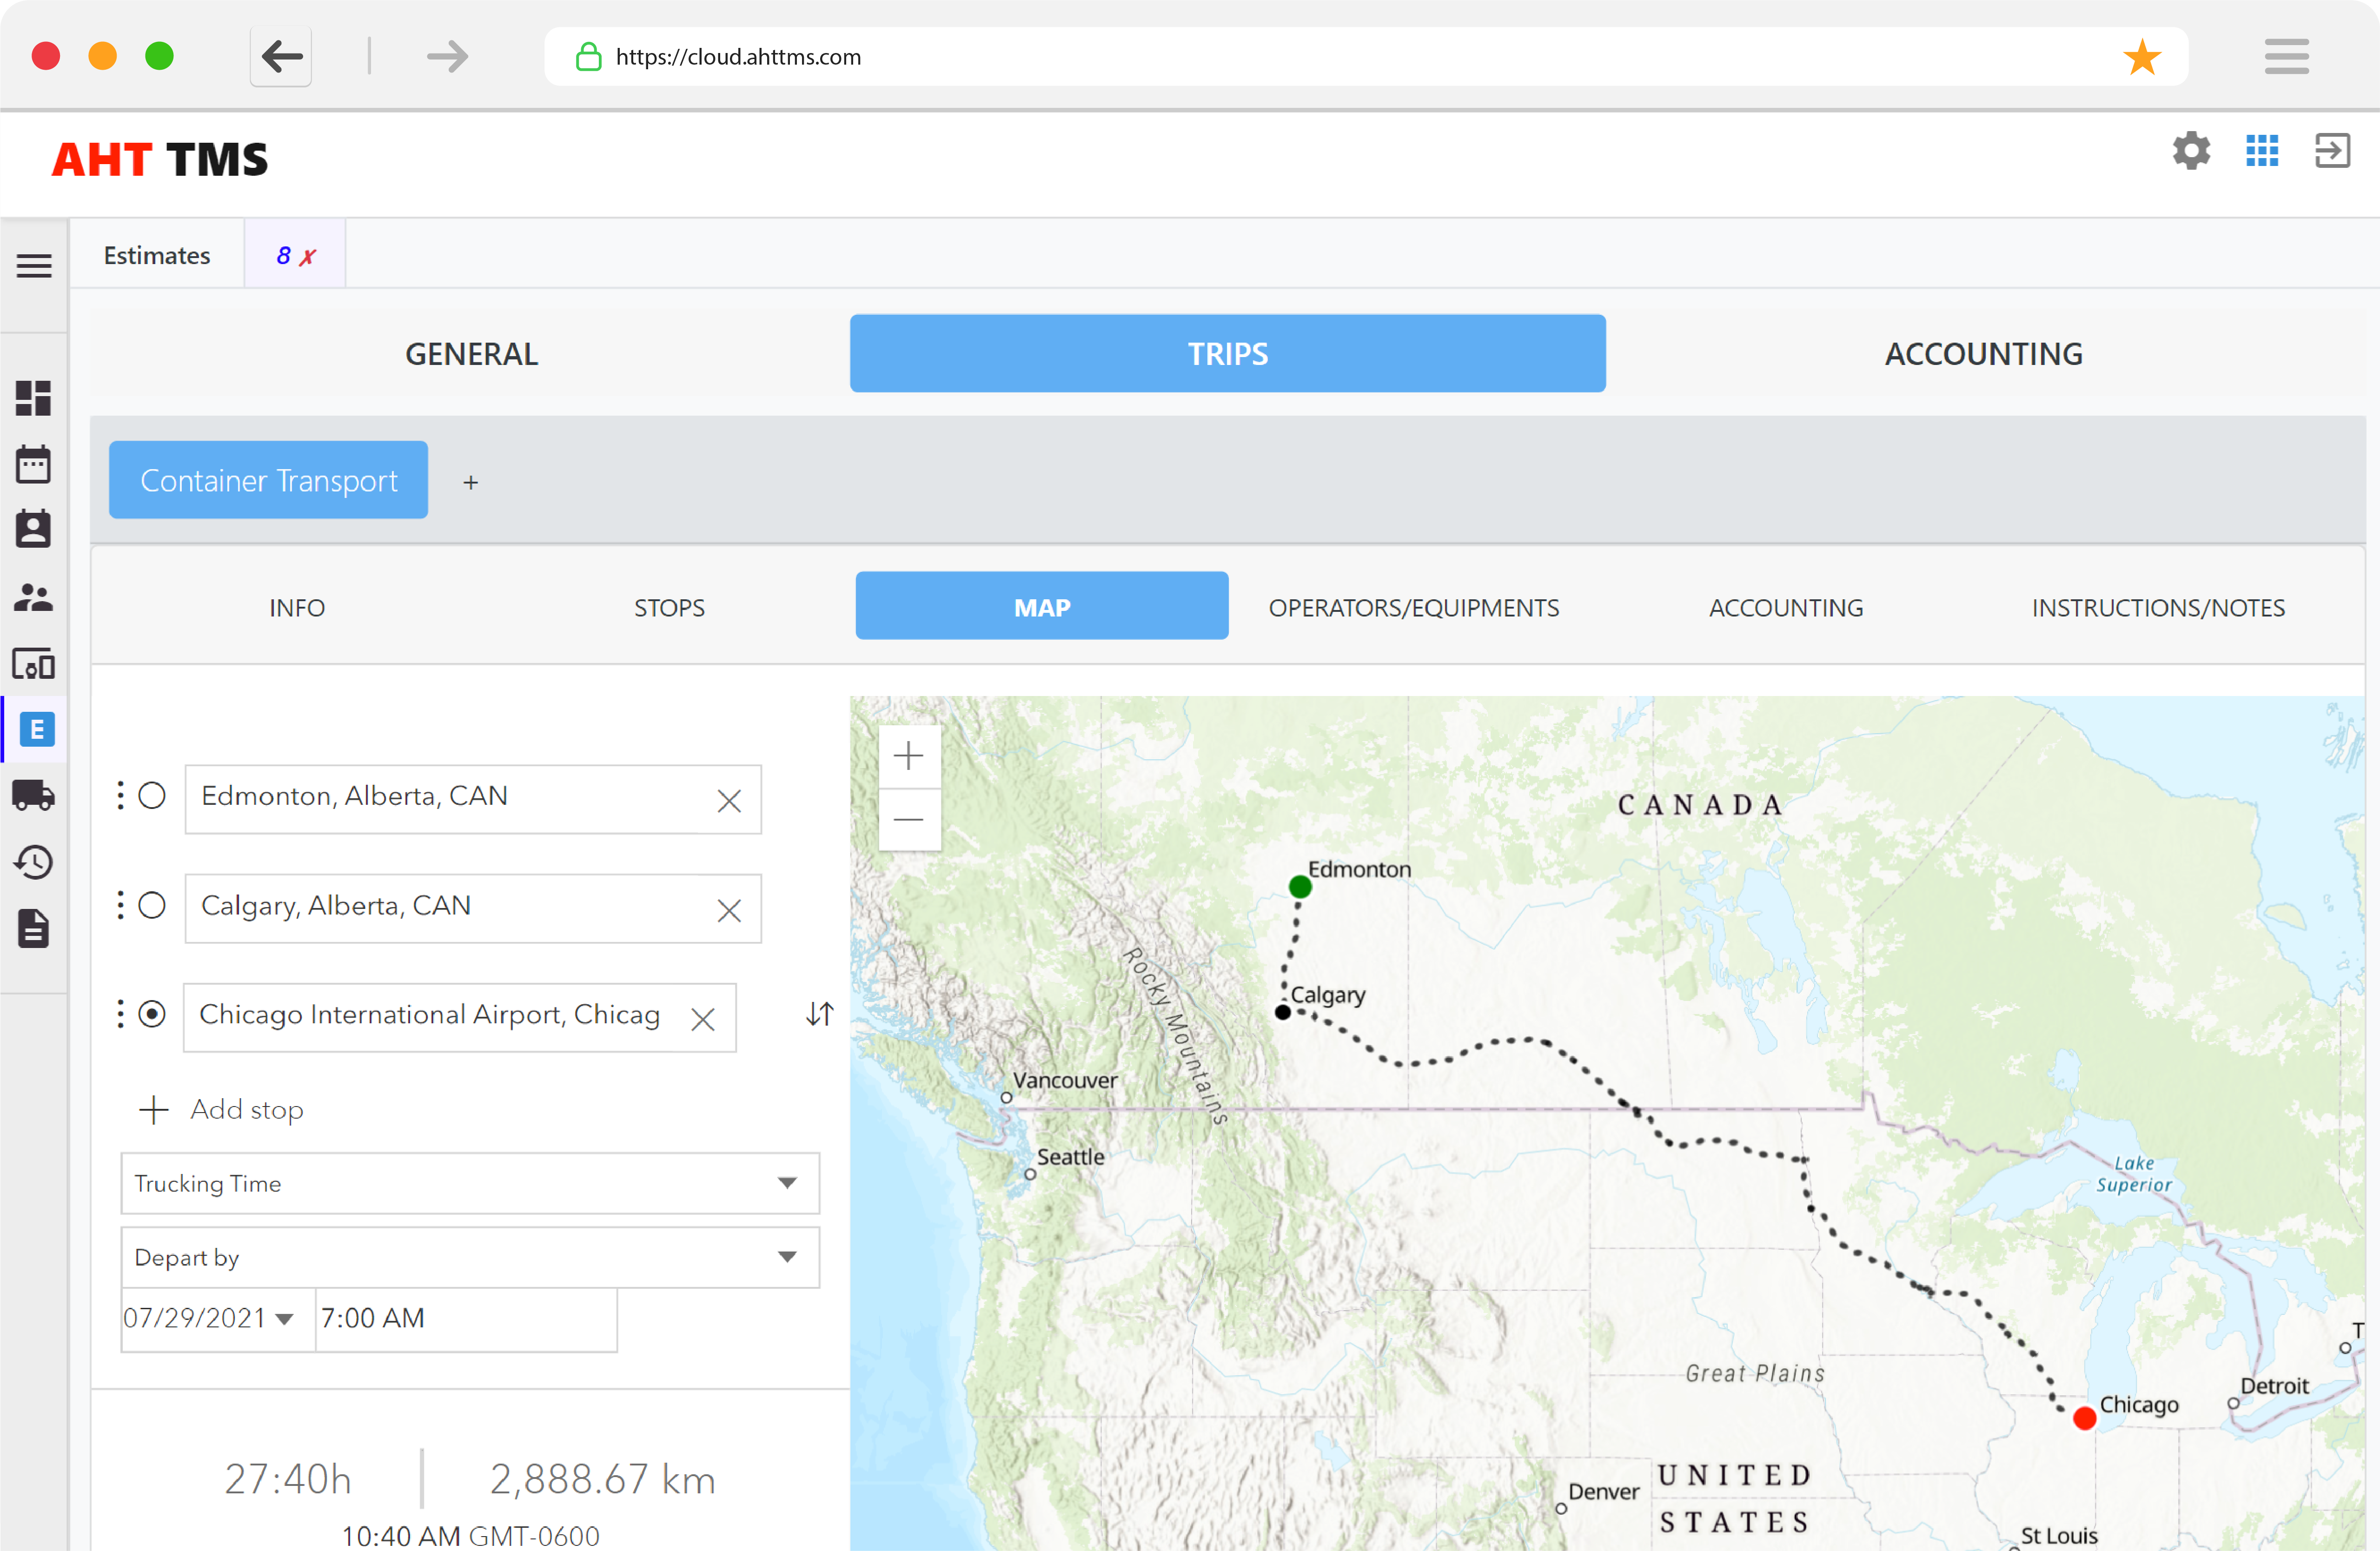Switch to the top ACCOUNTING tab
2380x1551 pixels.
(x=1983, y=354)
